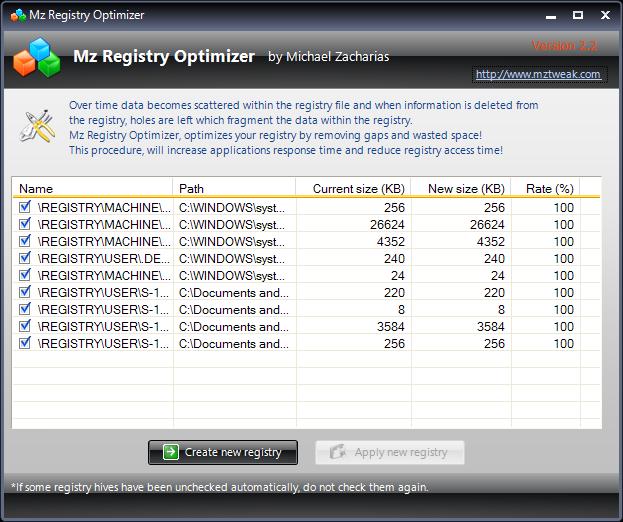Maximize the Mz Registry Optimizer window

tap(578, 15)
